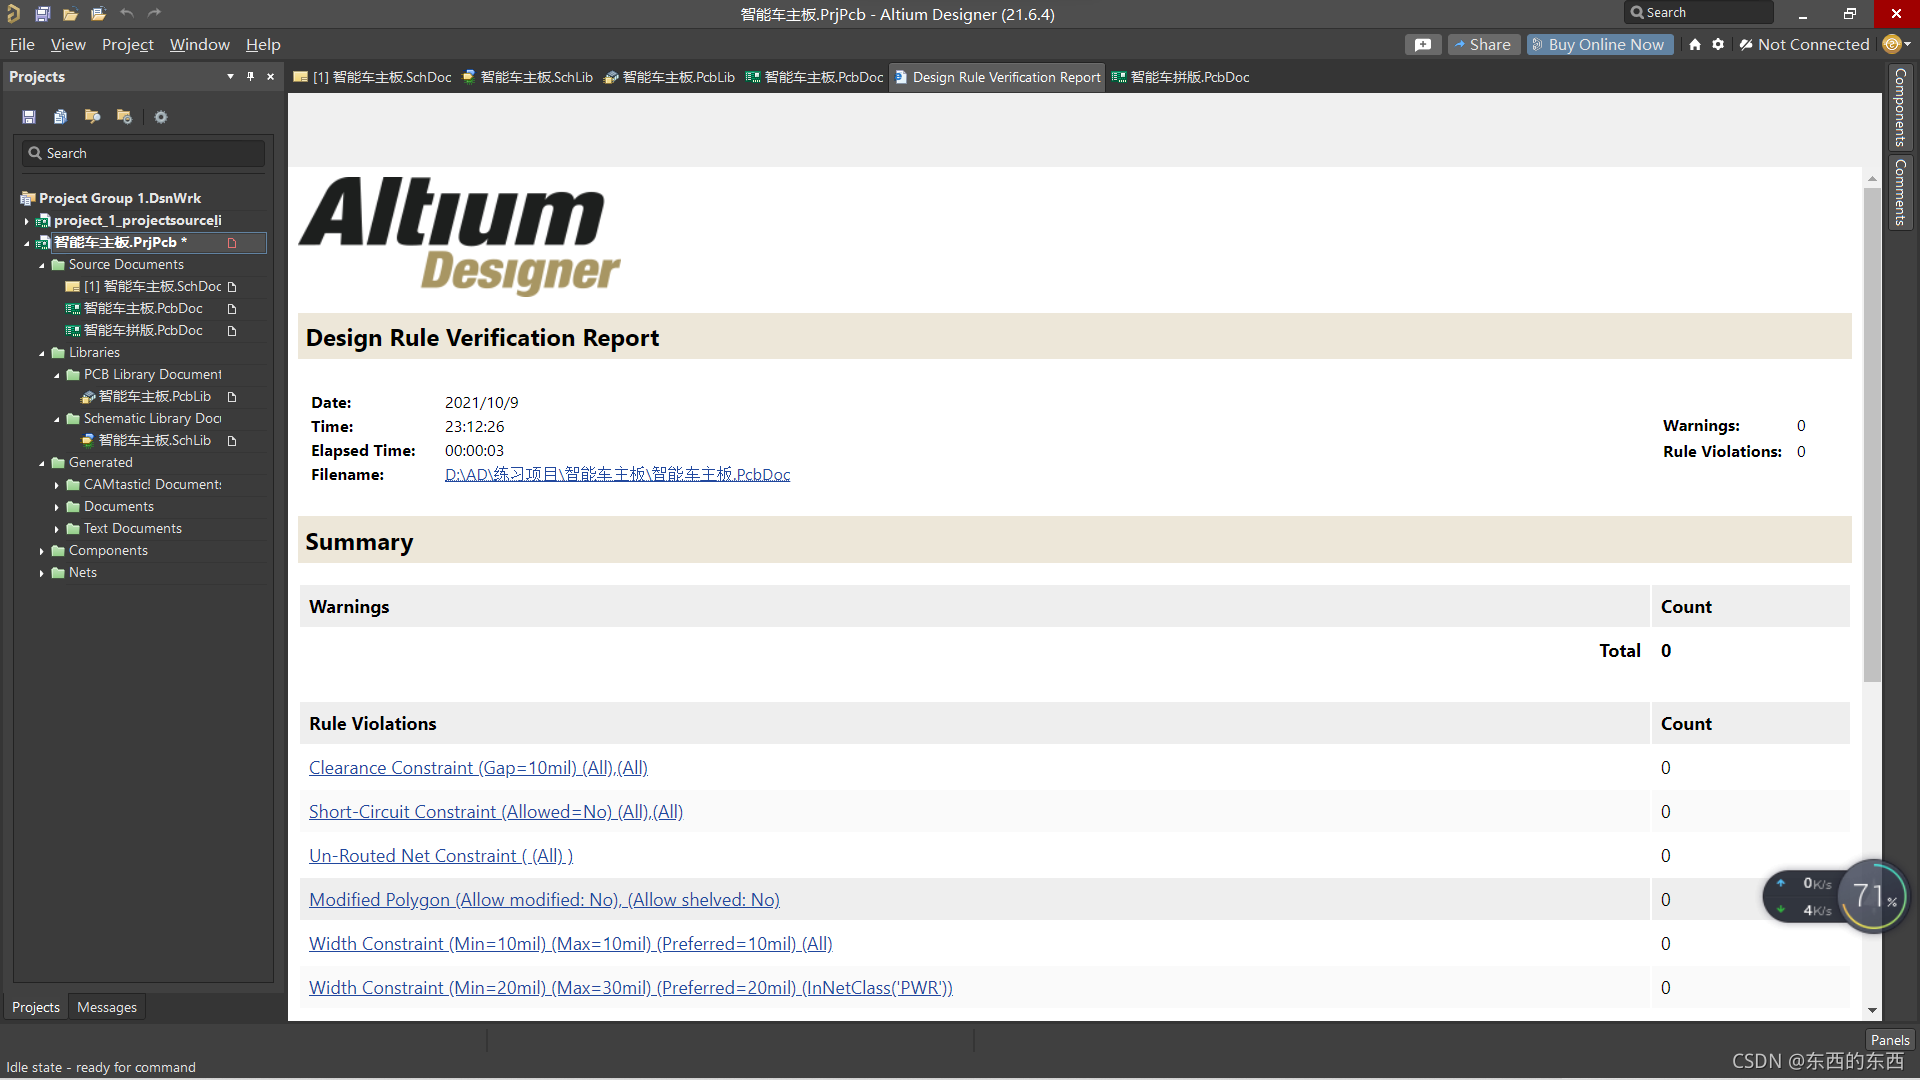Image resolution: width=1920 pixels, height=1080 pixels.
Task: Open Clearance Constraint violation link
Action: pyautogui.click(x=478, y=768)
